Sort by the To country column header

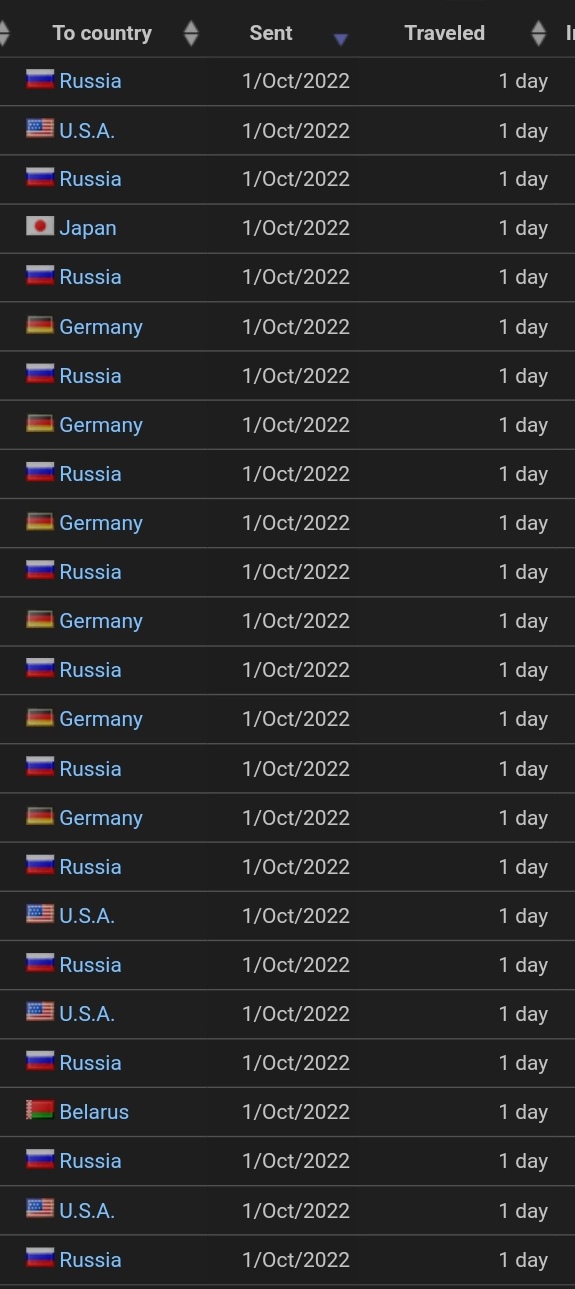pyautogui.click(x=102, y=33)
